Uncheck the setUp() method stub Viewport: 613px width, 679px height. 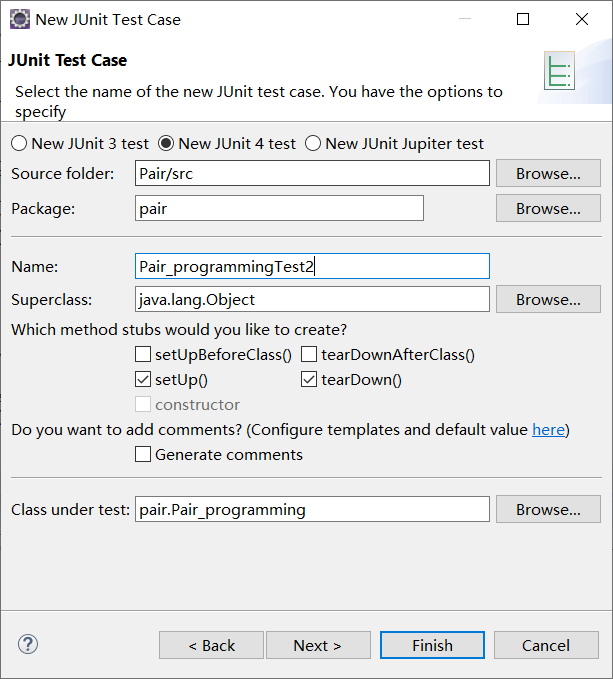pos(143,379)
